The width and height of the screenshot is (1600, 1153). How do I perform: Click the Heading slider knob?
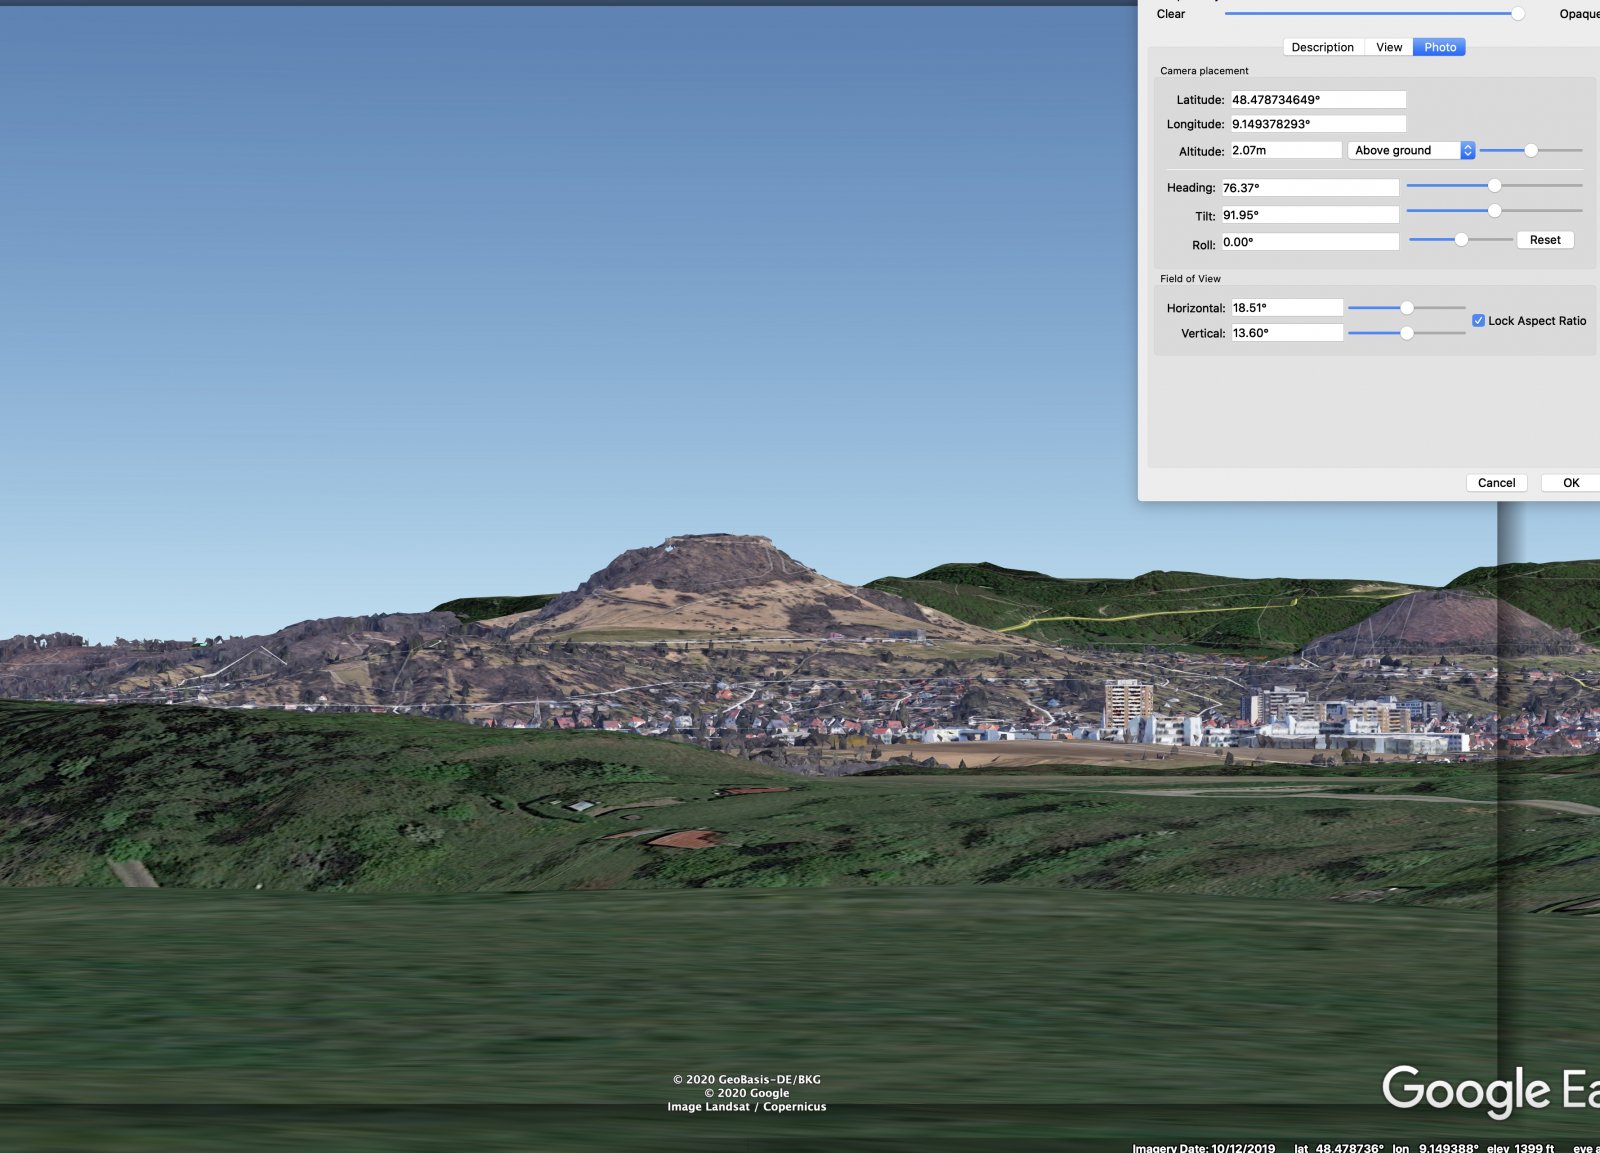(x=1494, y=186)
